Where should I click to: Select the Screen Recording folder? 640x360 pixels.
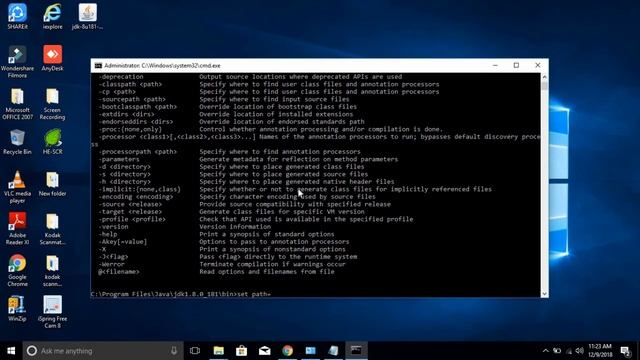click(x=53, y=104)
